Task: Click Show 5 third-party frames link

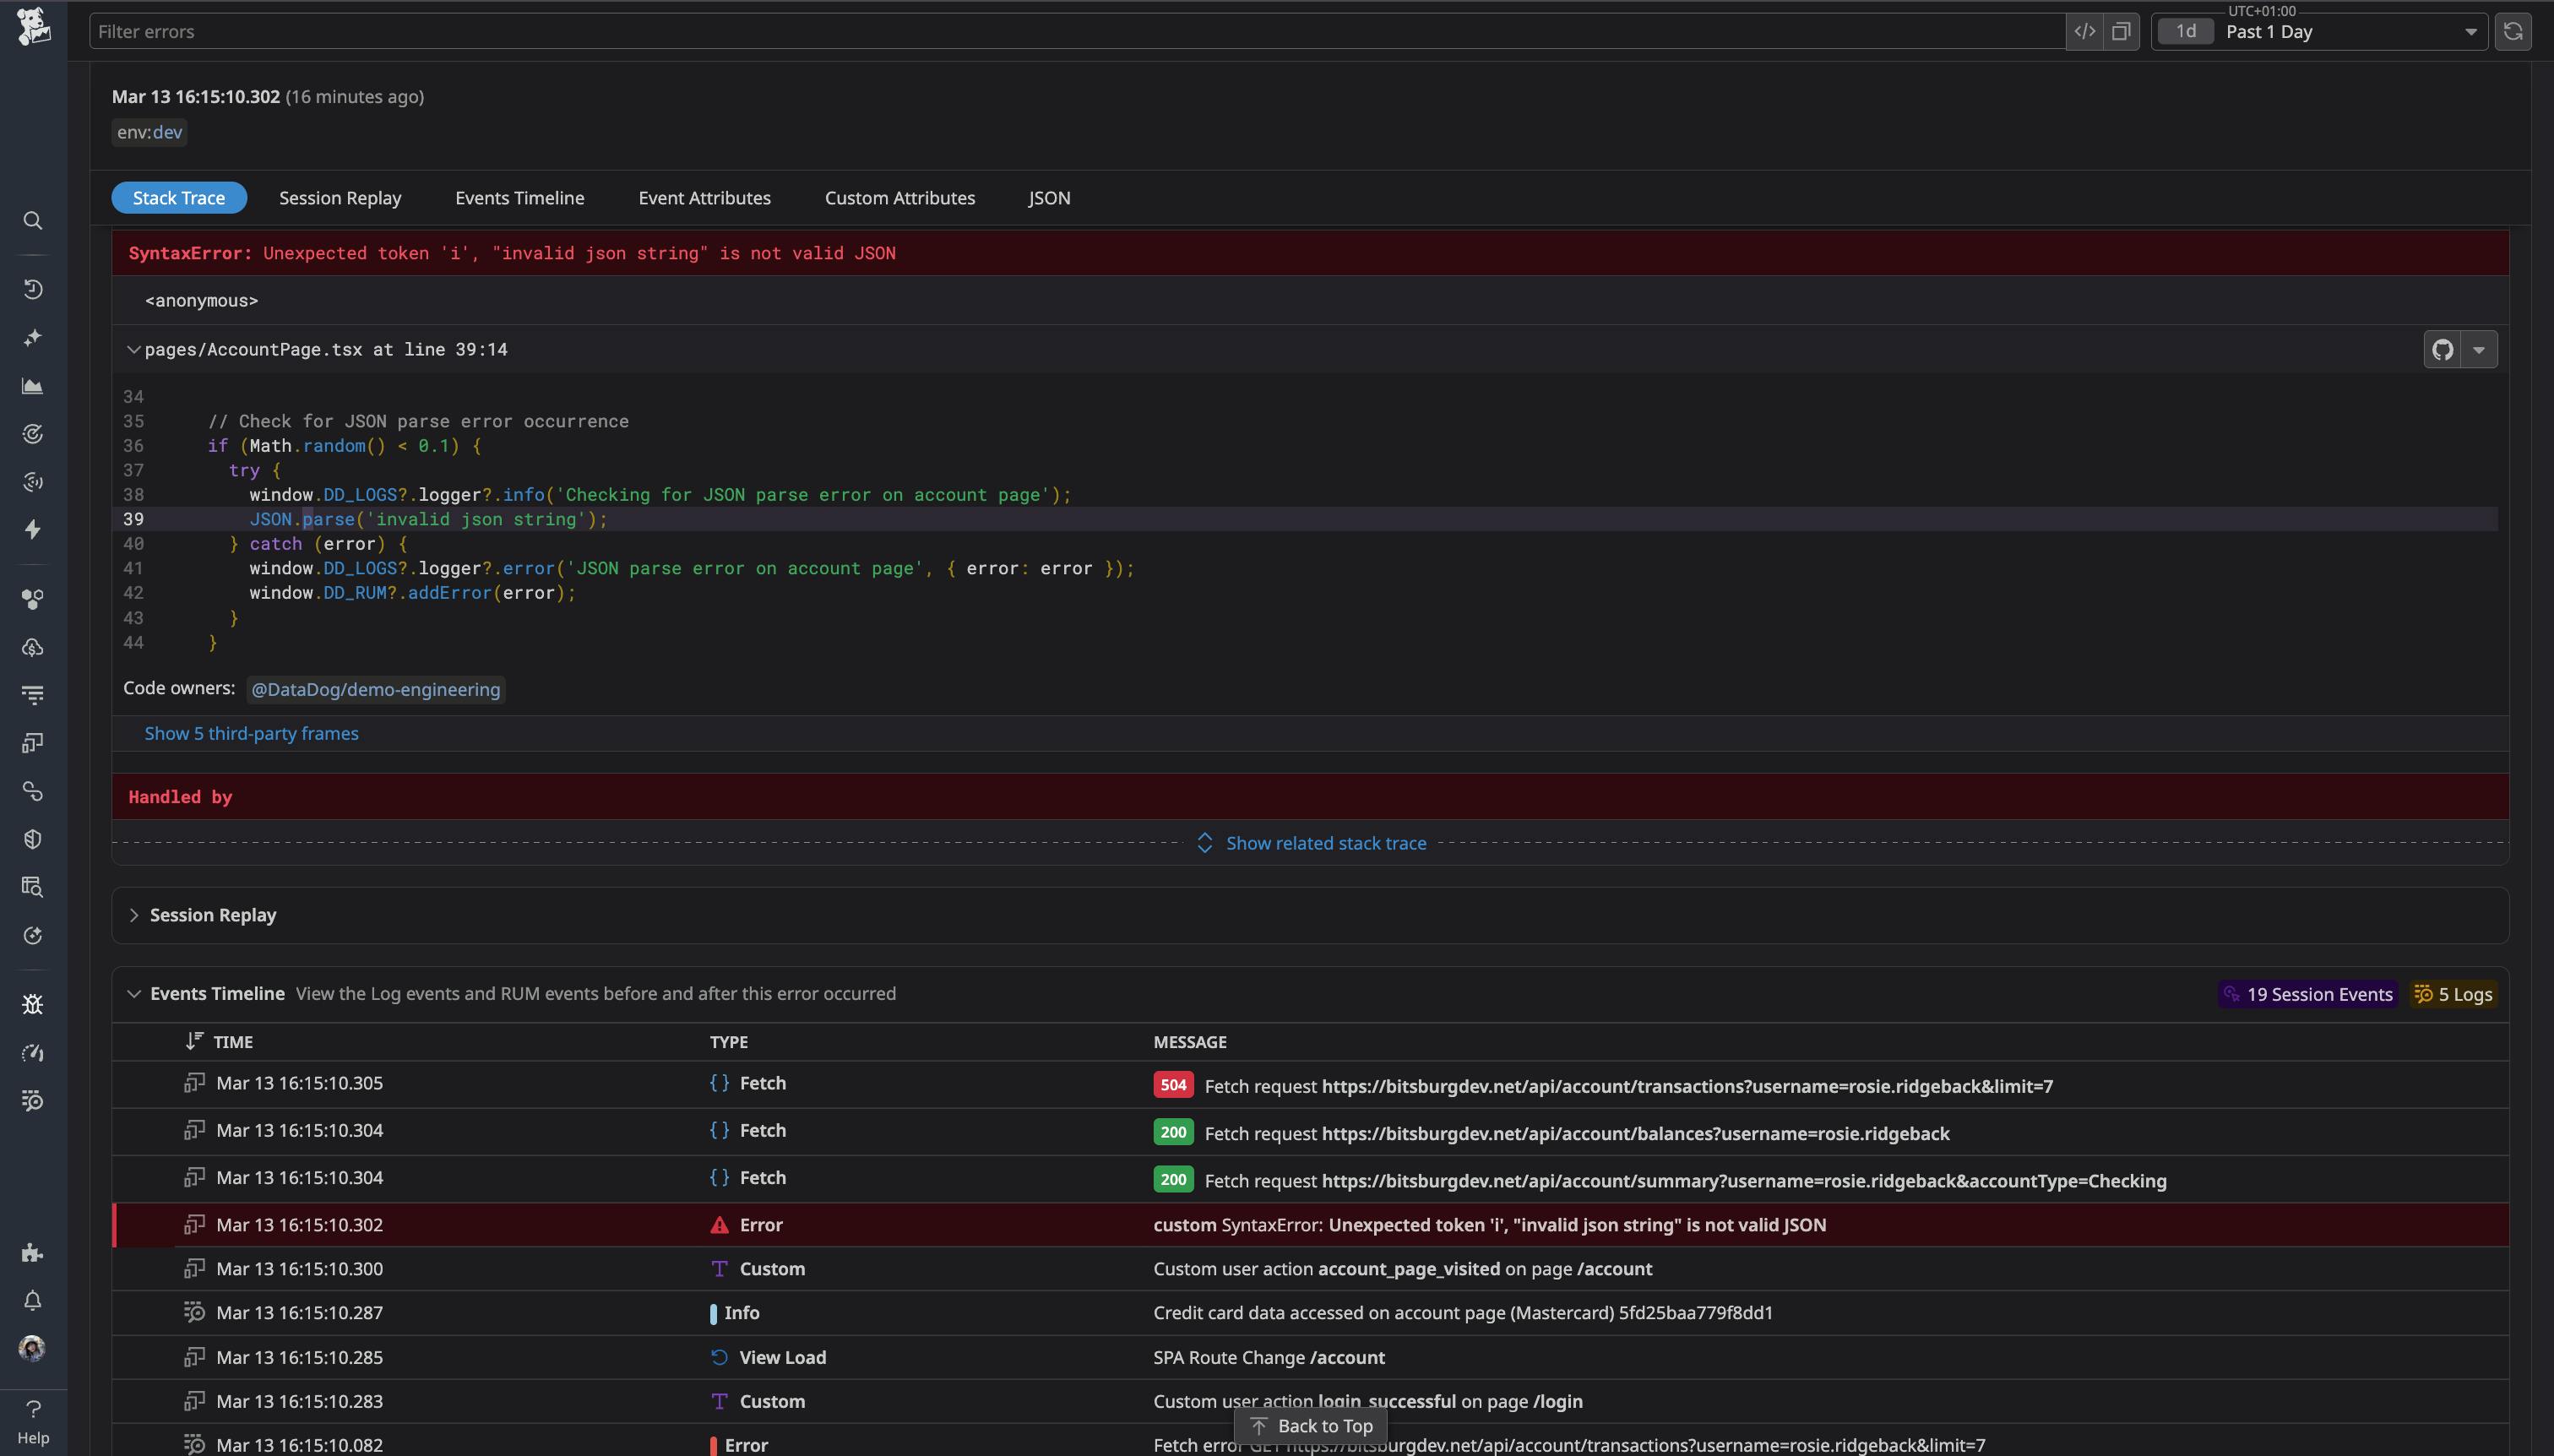Action: coord(251,733)
